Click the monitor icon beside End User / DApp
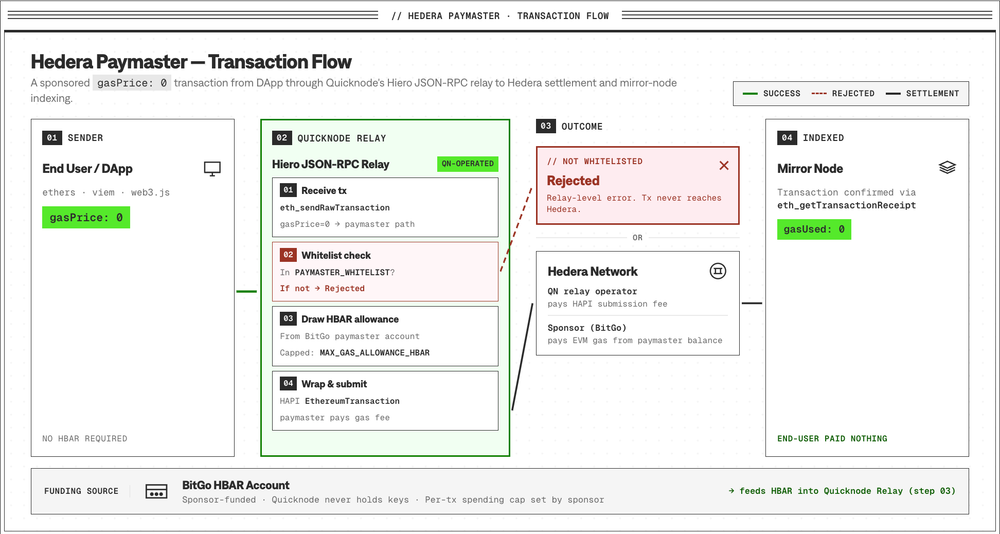The width and height of the screenshot is (1000, 534). (212, 168)
